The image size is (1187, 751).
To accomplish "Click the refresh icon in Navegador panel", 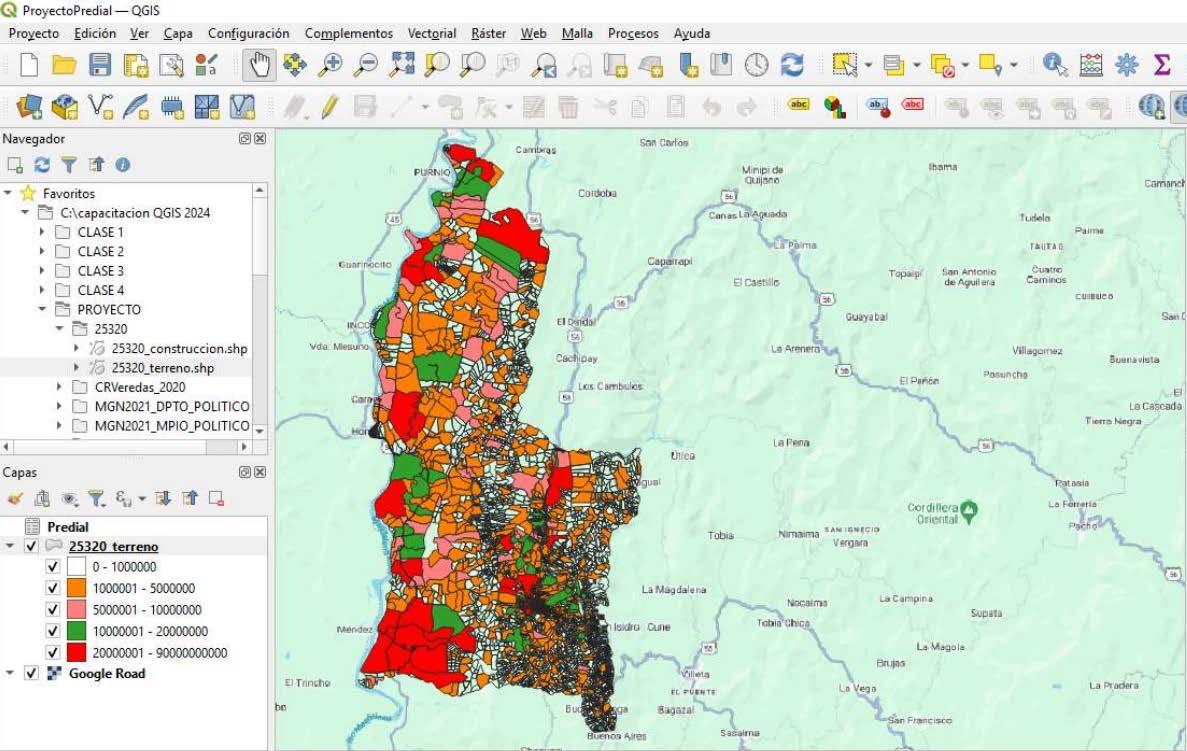I will [x=42, y=165].
